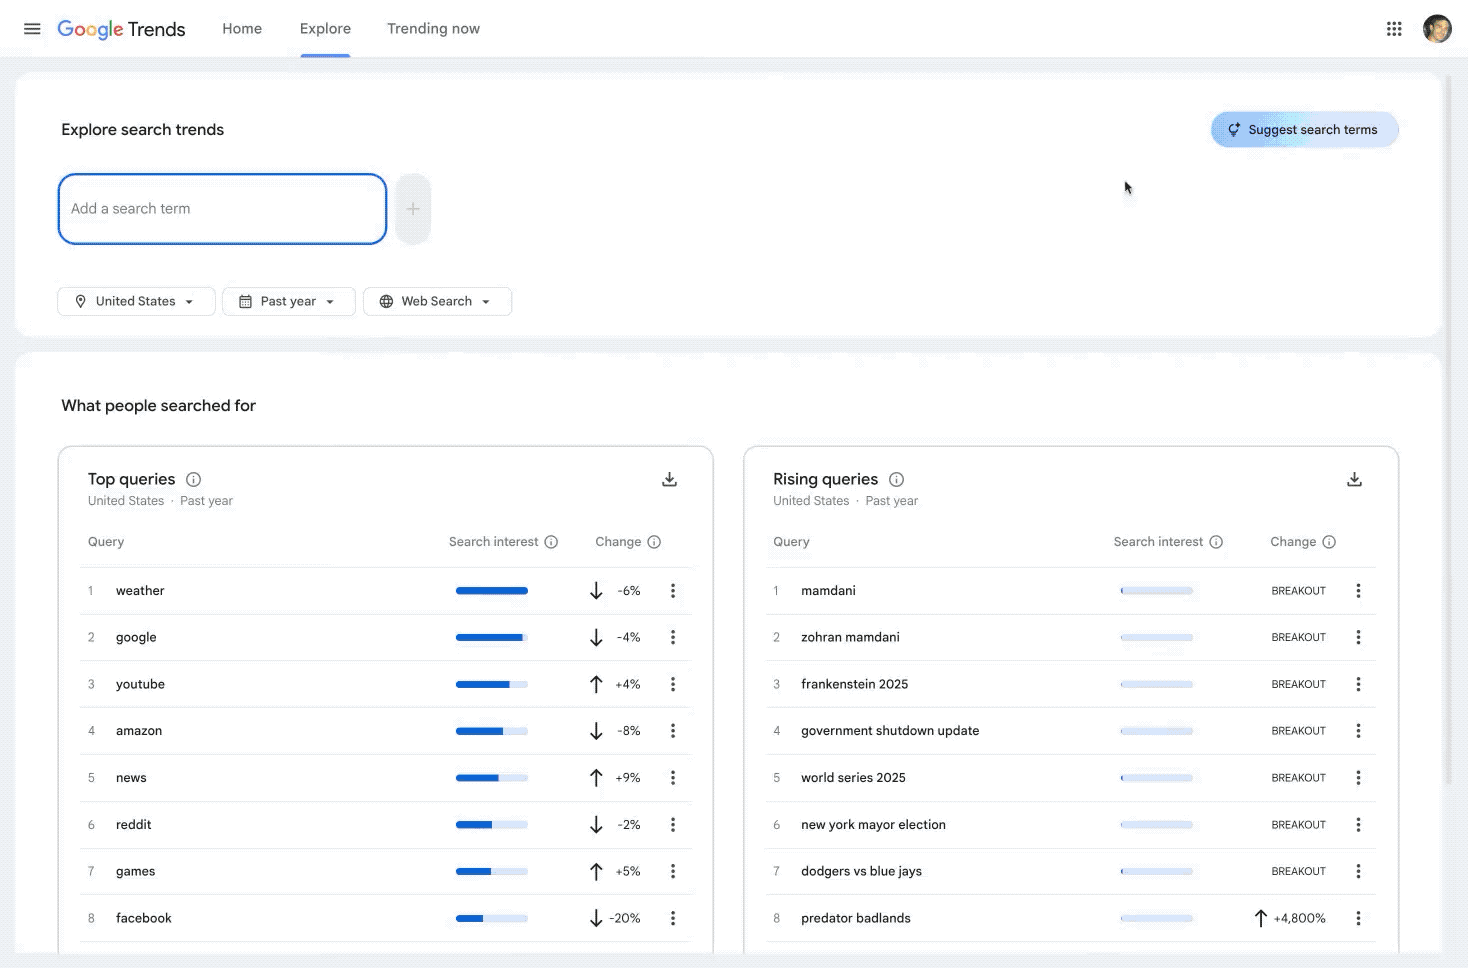Focus the Add a search term field
Screen dimensions: 1468x968
(x=222, y=209)
